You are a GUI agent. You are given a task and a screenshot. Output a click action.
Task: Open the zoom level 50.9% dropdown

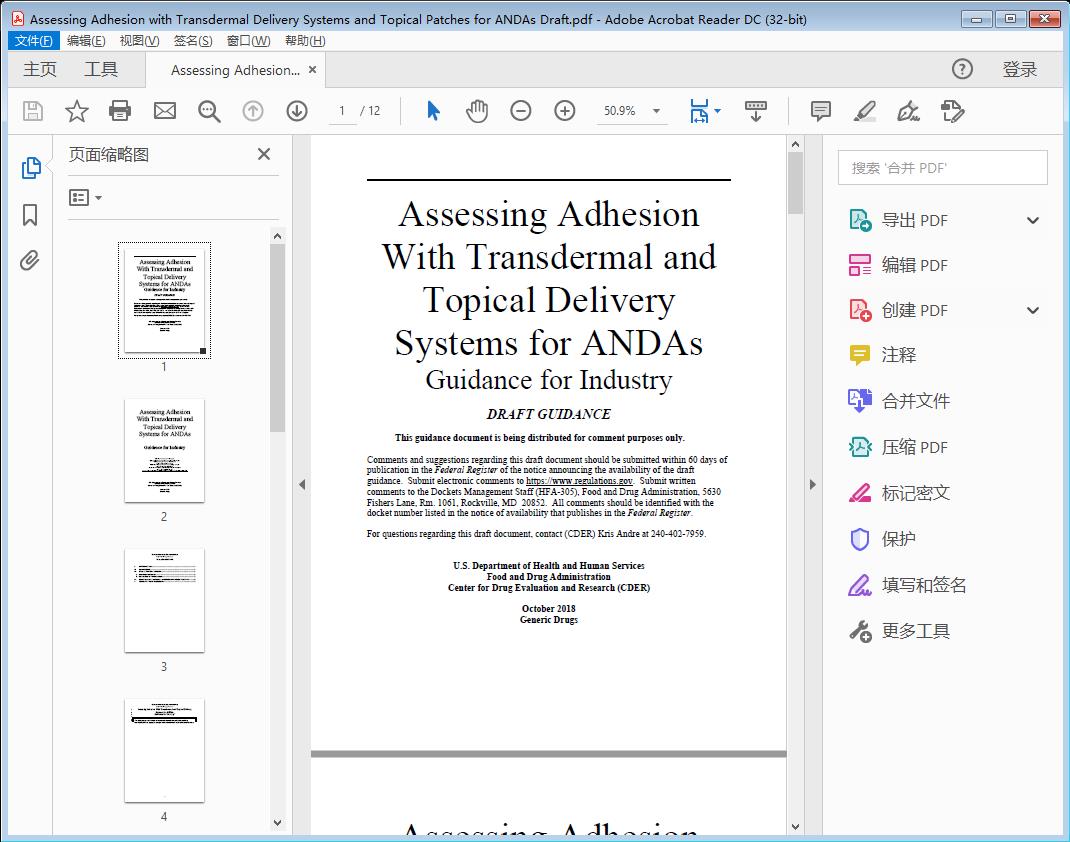click(655, 111)
